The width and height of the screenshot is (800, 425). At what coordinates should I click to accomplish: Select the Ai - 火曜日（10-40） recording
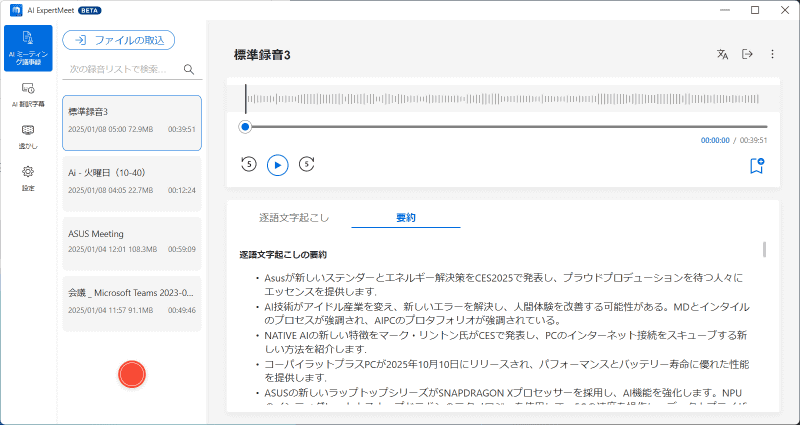click(132, 184)
